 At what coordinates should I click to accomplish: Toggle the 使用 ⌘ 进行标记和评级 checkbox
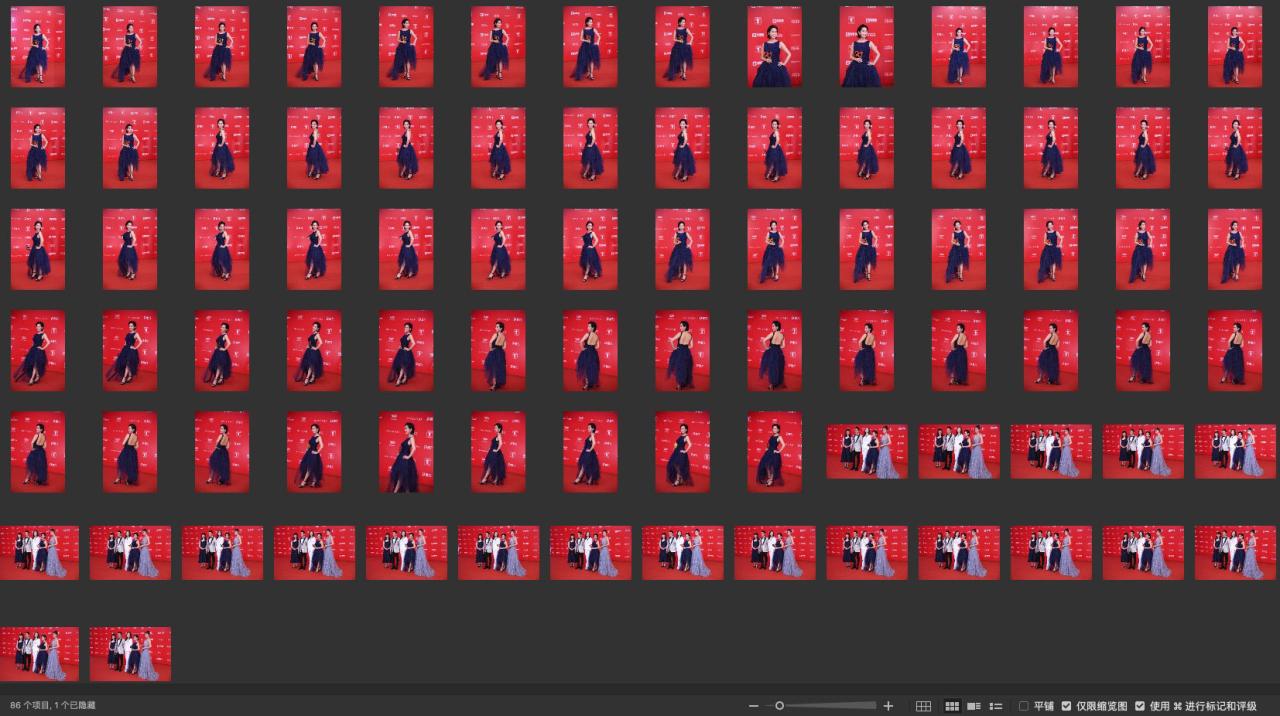1140,706
